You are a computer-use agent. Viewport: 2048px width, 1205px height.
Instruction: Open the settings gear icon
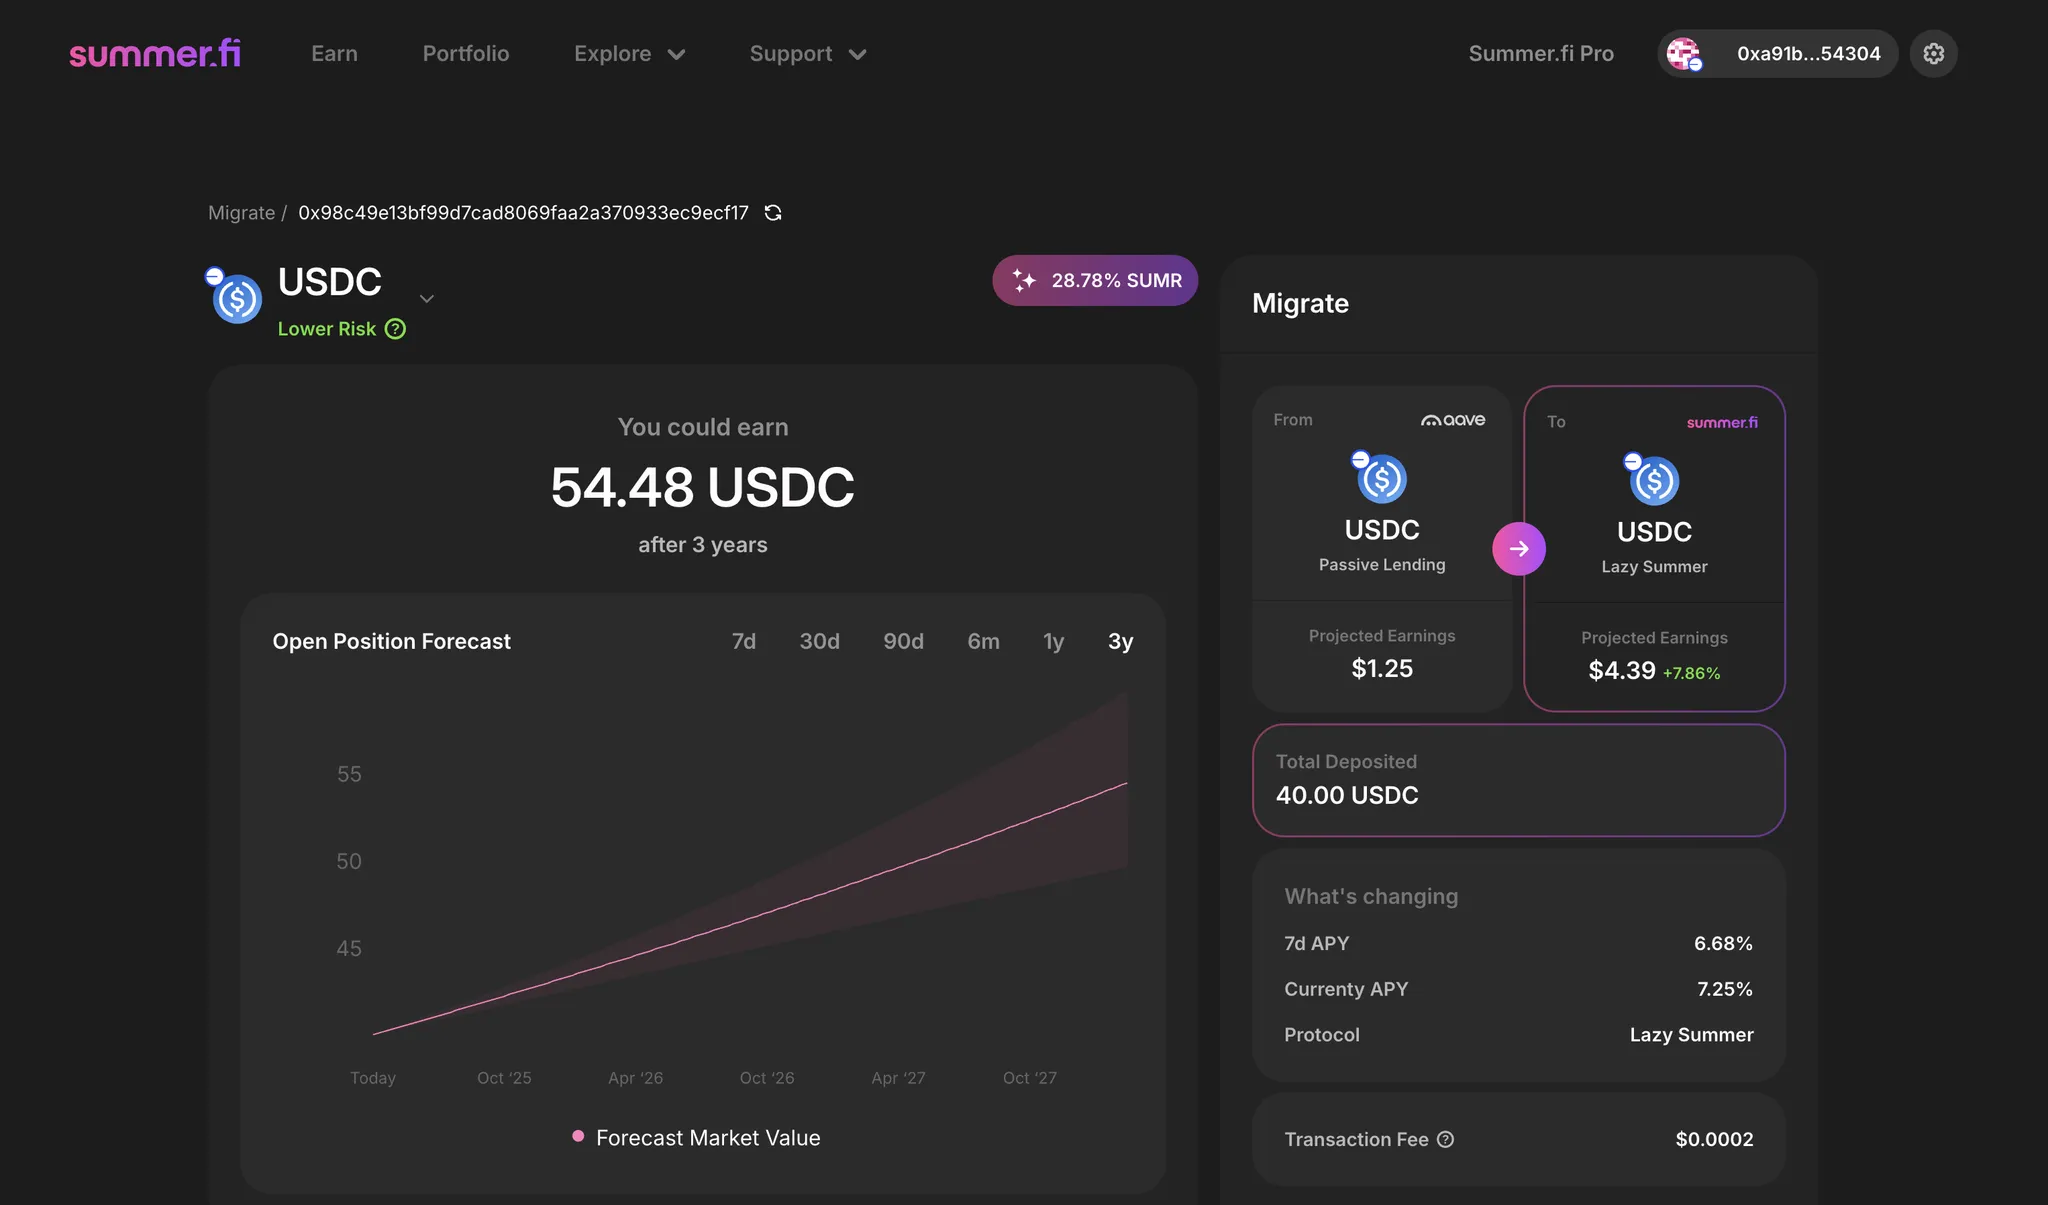1933,54
